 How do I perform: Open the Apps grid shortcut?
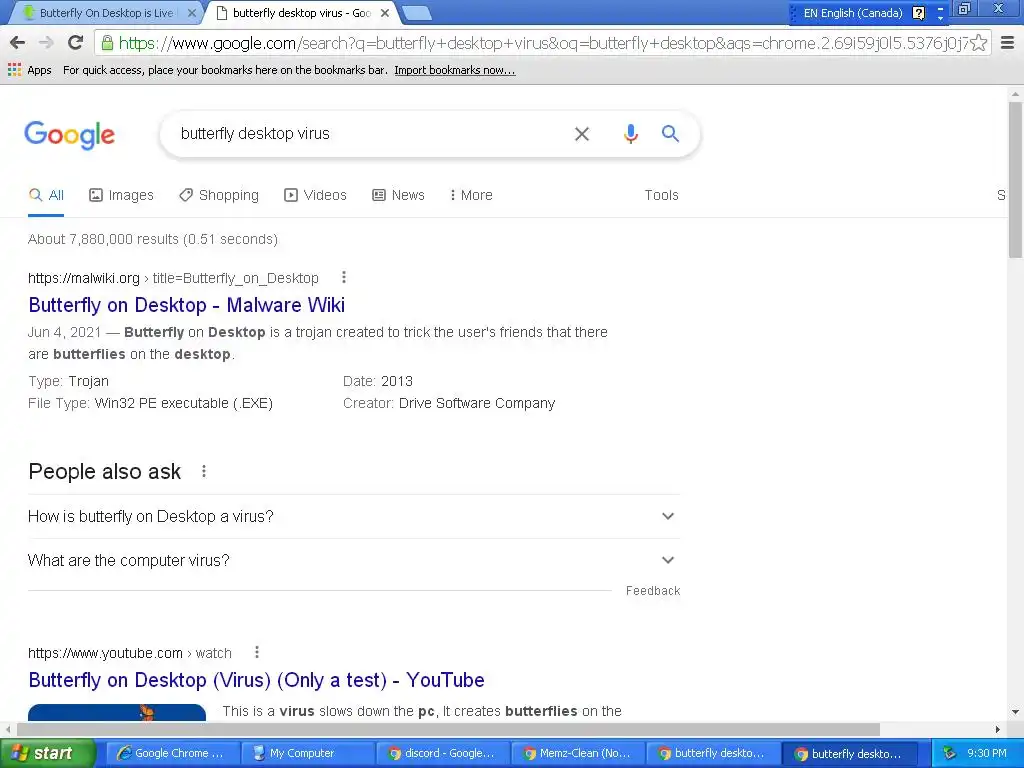tap(30, 70)
